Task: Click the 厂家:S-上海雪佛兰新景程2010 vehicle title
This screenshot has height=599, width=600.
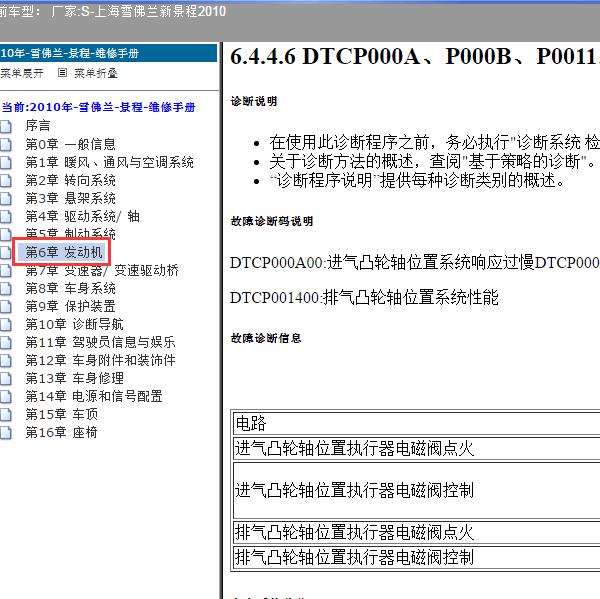Action: point(138,11)
